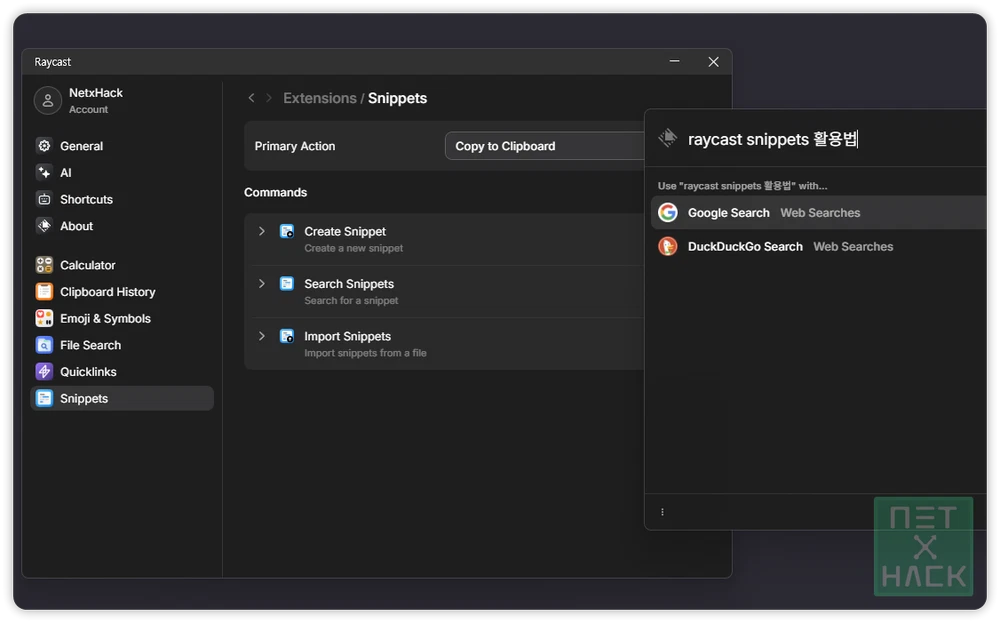
Task: Click 'Web Searches' label beside DuckDuckGo Search
Action: click(853, 247)
